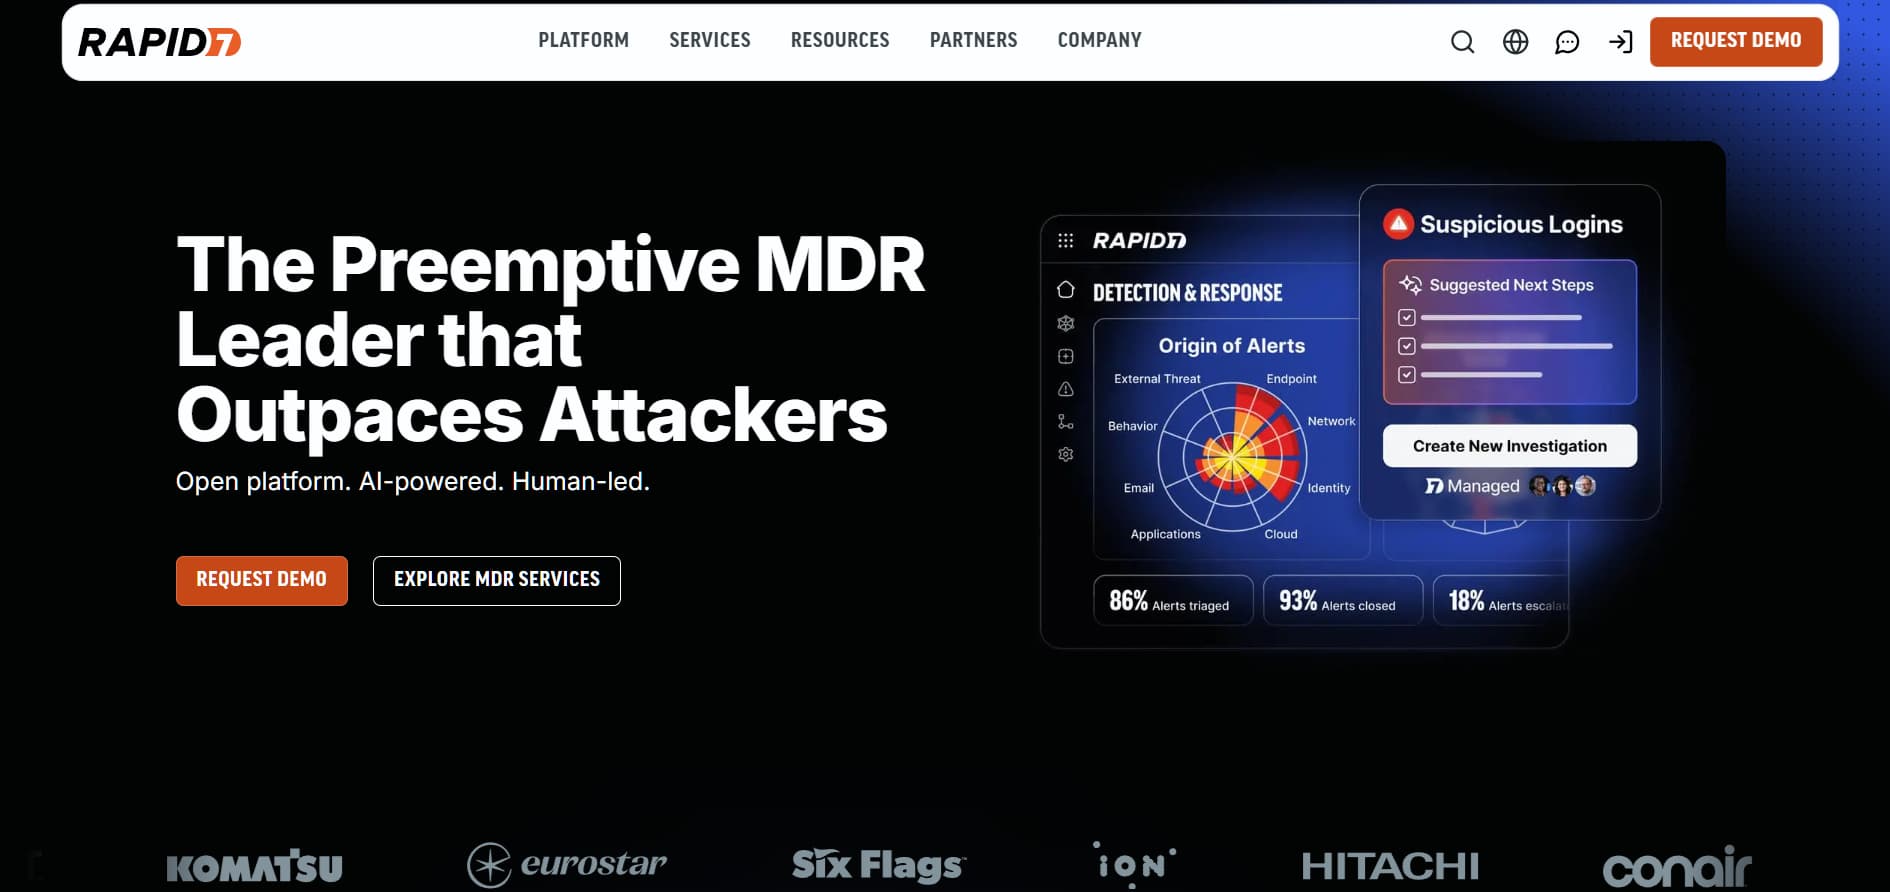Click the Hitachi customer logo
The height and width of the screenshot is (892, 1890).
point(1390,866)
